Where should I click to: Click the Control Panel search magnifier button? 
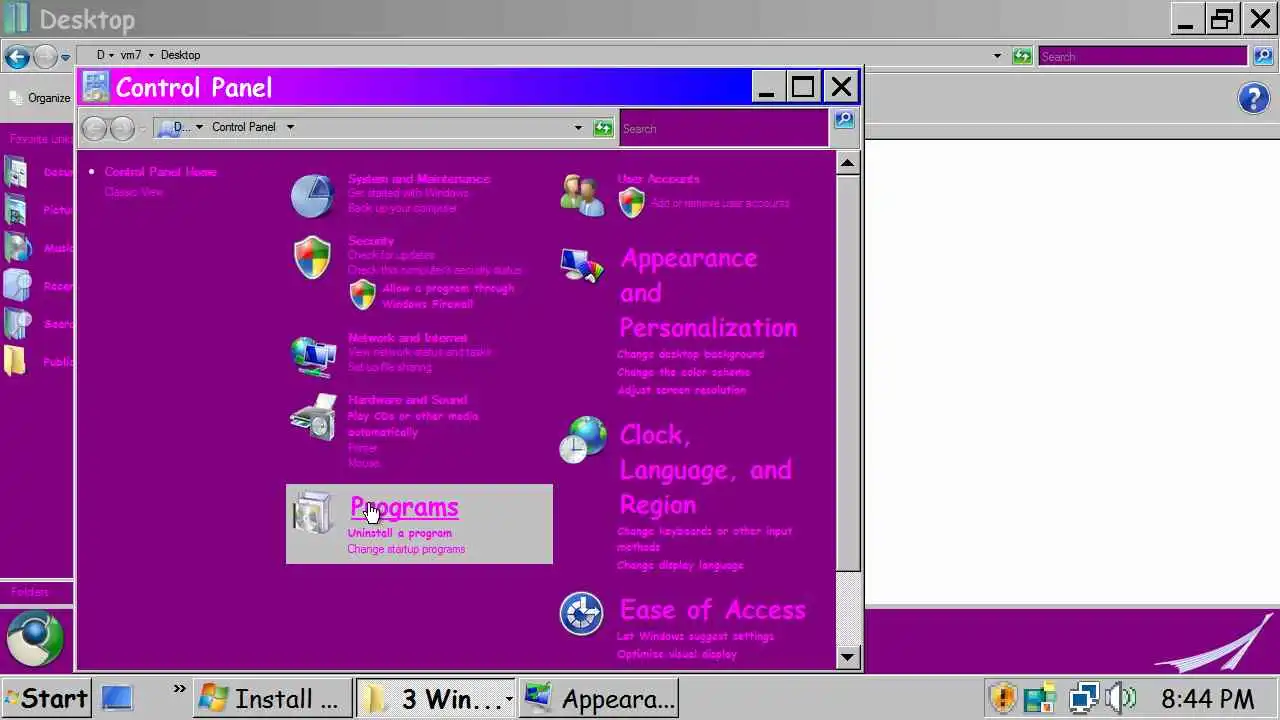click(x=844, y=120)
